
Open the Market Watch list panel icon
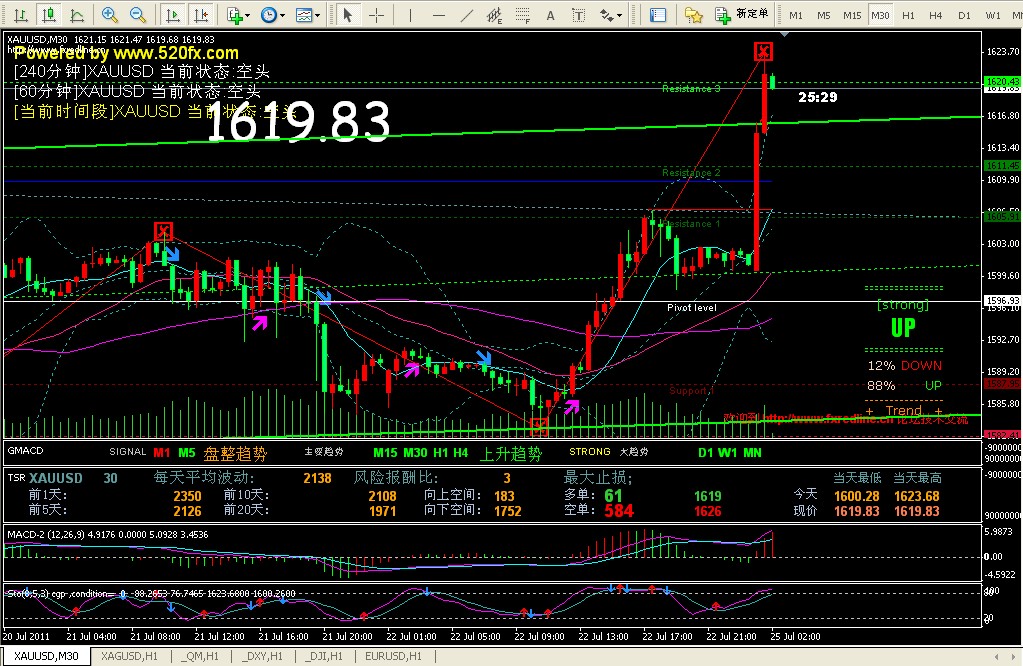click(658, 14)
